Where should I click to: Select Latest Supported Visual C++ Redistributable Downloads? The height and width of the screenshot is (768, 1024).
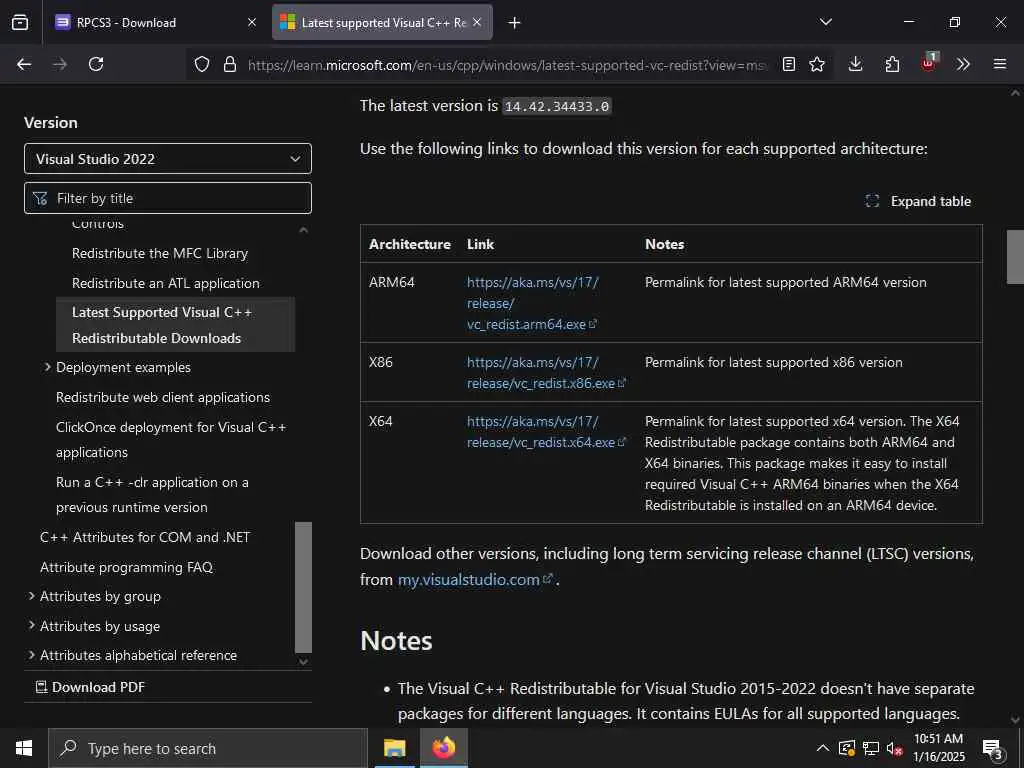click(x=176, y=325)
